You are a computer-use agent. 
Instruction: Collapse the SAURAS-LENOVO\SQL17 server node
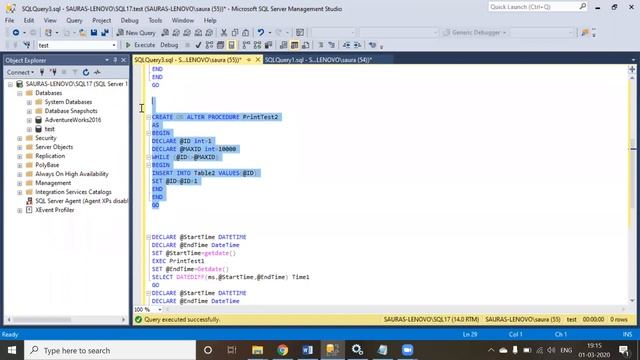coord(10,84)
